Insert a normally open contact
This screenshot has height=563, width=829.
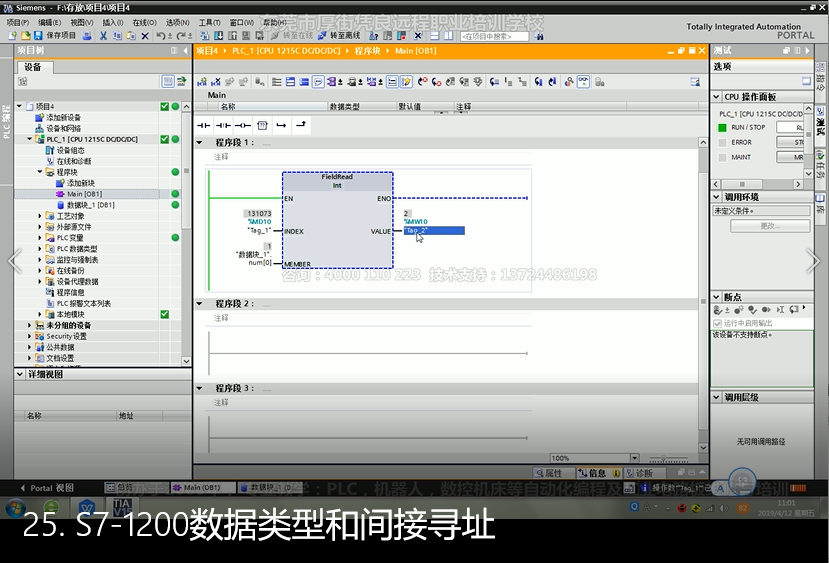[x=204, y=125]
